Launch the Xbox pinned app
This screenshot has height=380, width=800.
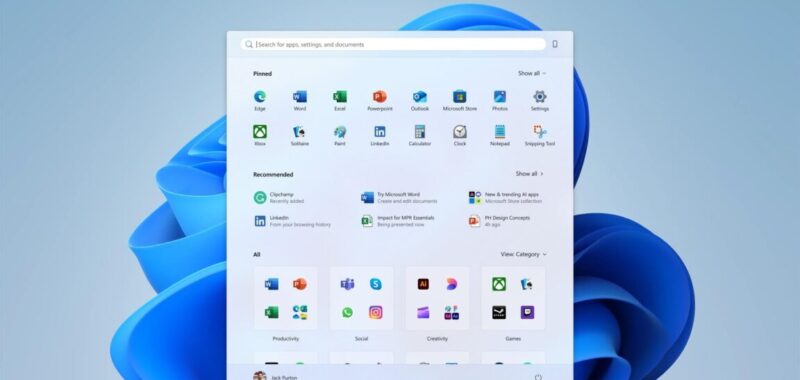coord(260,135)
